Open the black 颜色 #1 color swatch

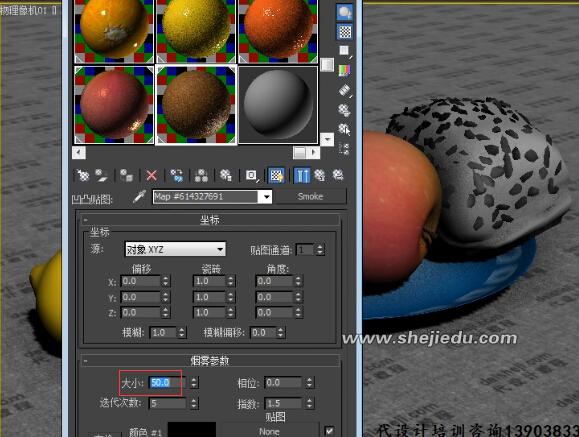point(192,430)
